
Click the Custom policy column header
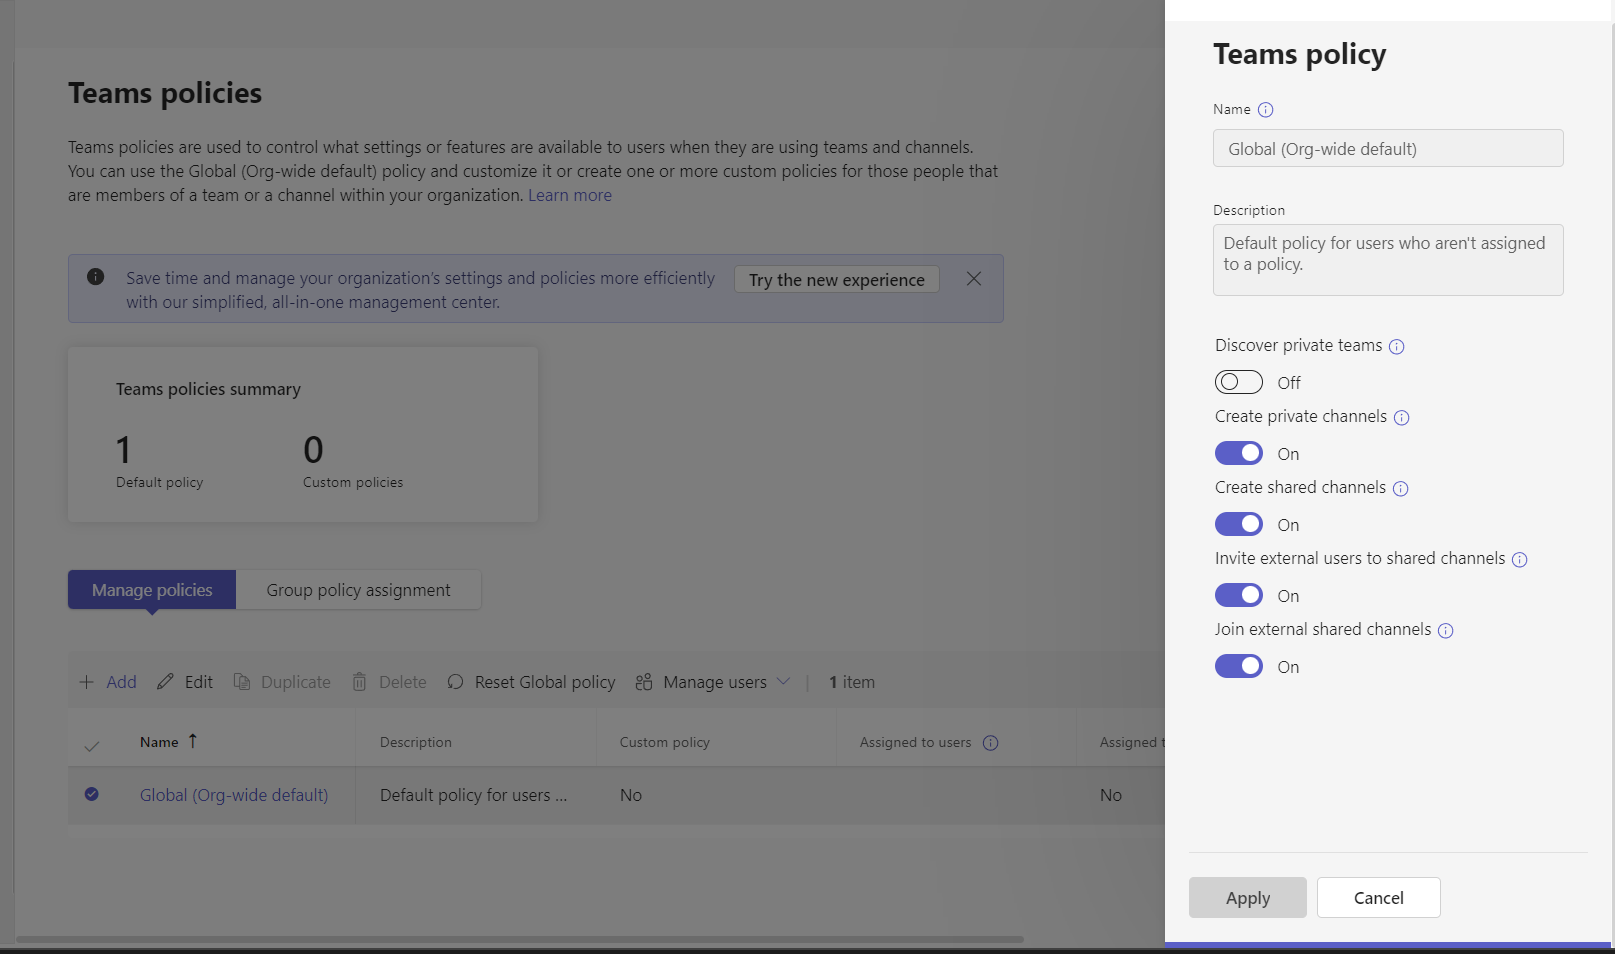665,742
